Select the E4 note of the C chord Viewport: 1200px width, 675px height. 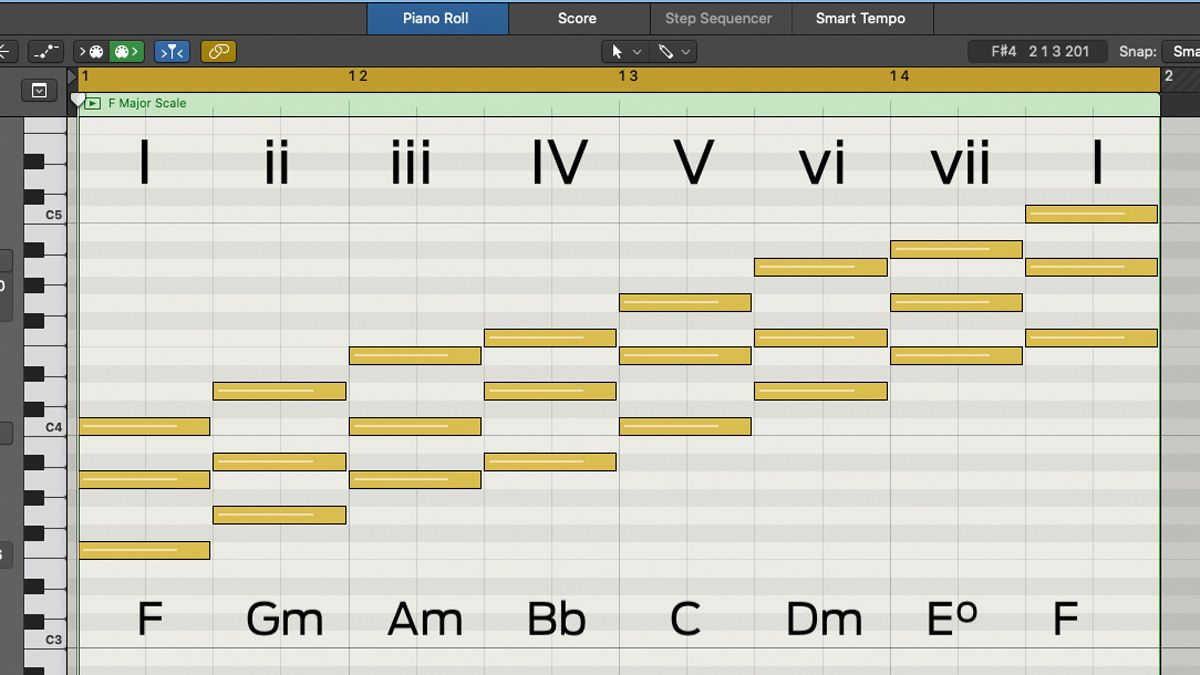(685, 355)
